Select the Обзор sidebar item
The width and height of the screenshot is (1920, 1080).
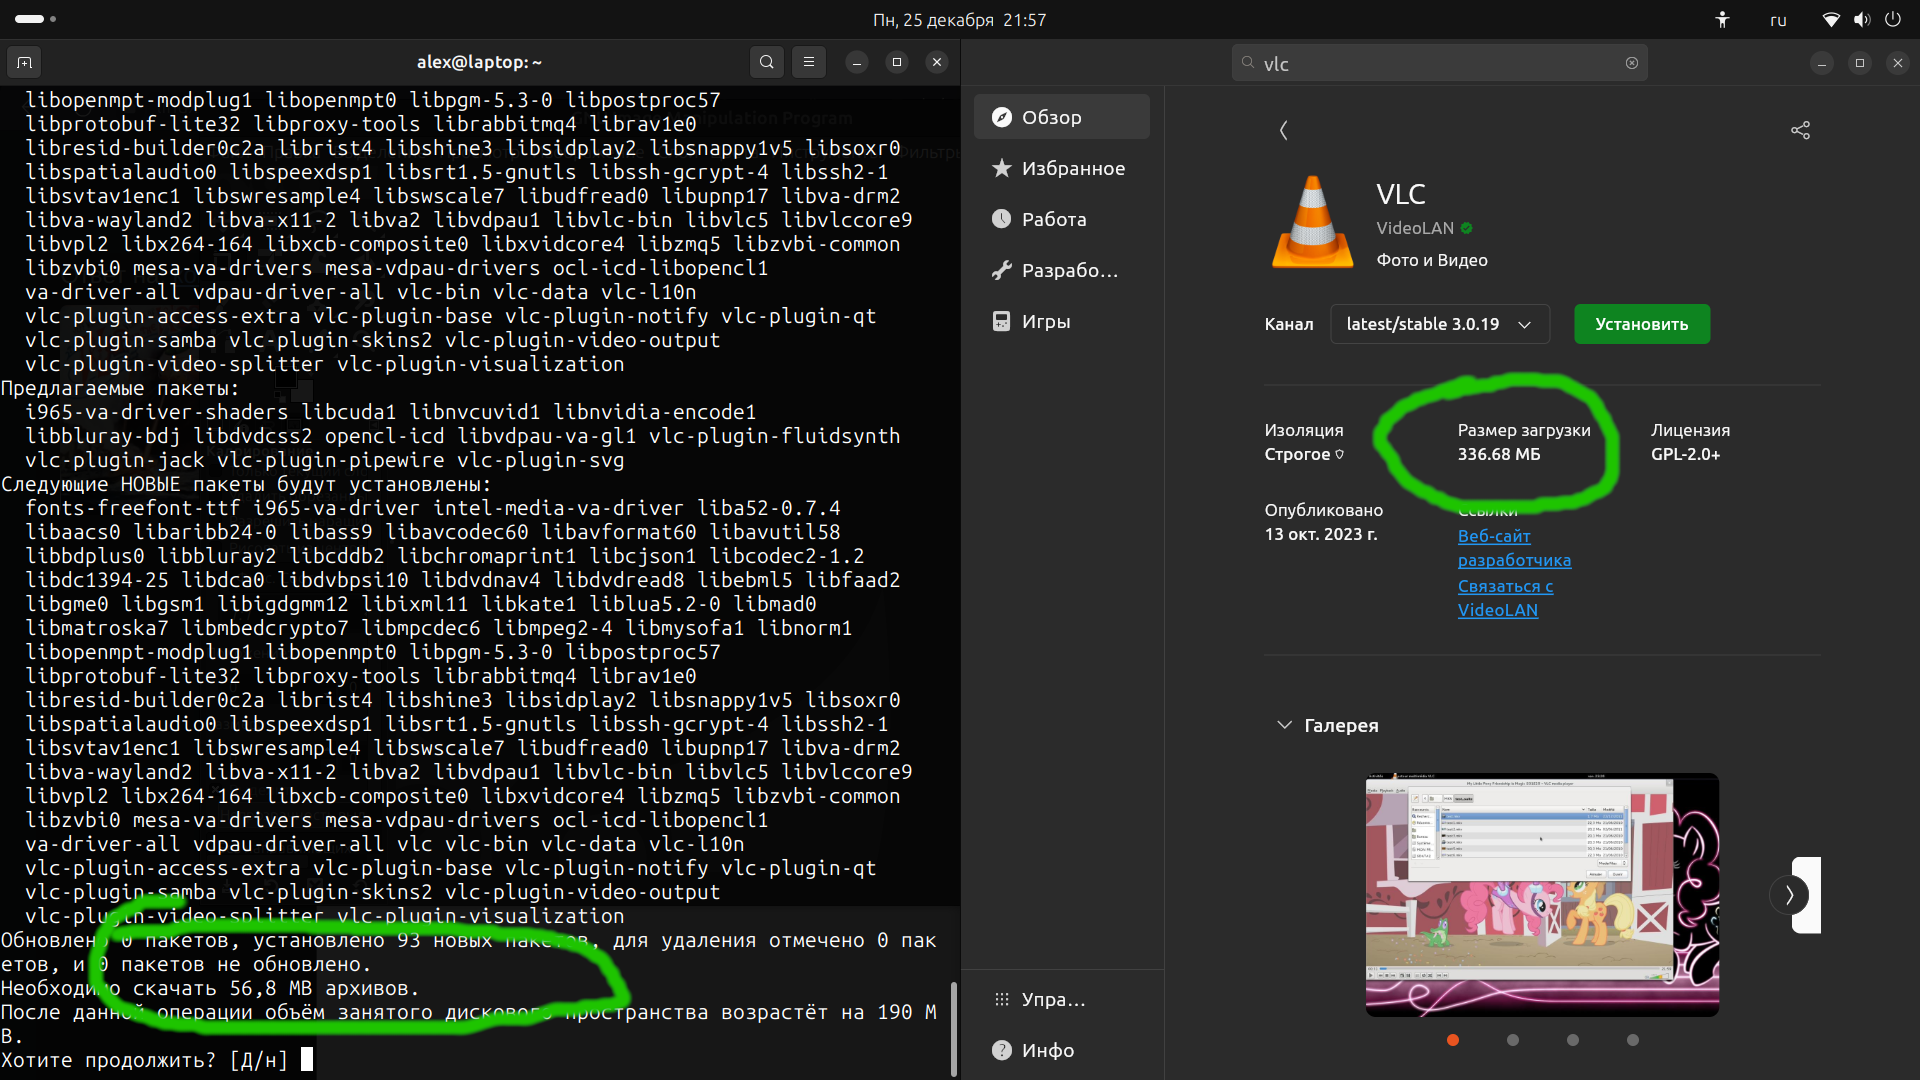tap(1062, 117)
